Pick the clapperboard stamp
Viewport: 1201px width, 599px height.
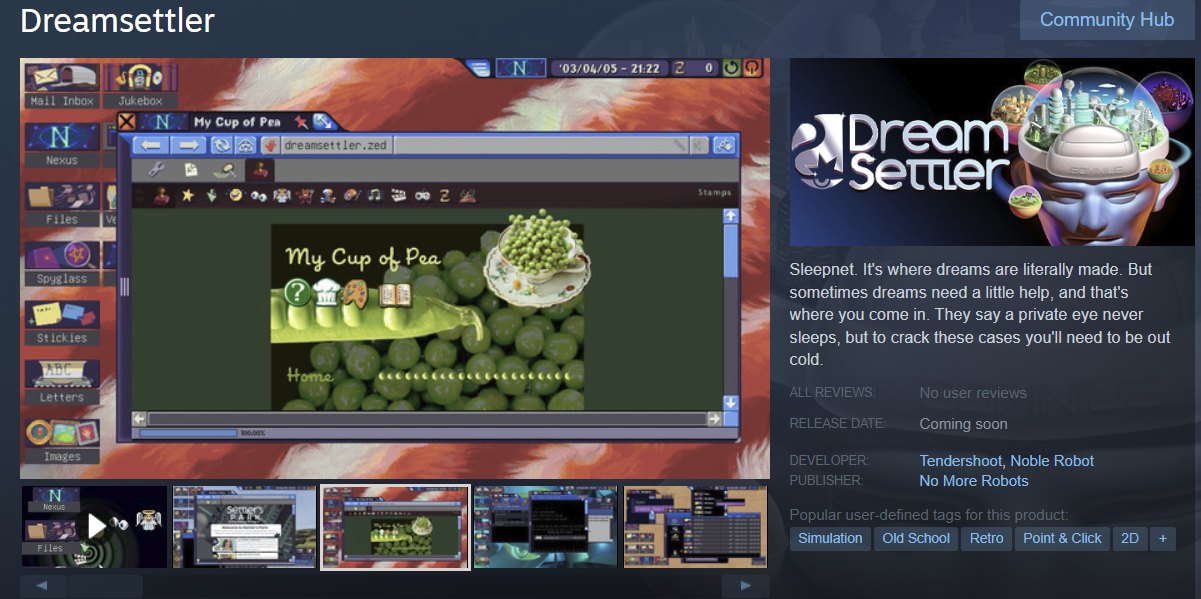click(x=398, y=195)
